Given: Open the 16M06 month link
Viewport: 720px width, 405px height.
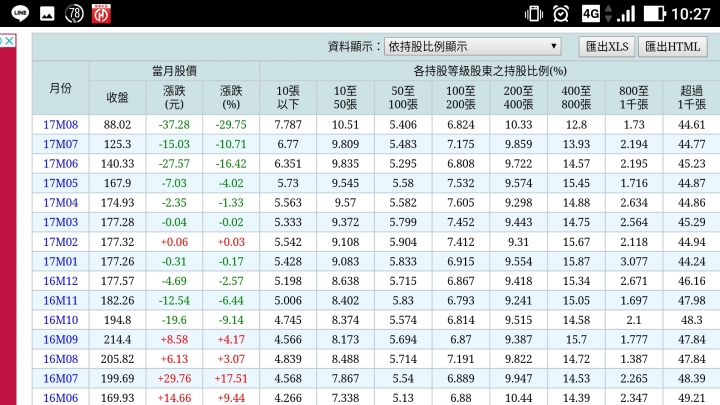Looking at the screenshot, I should tap(61, 398).
